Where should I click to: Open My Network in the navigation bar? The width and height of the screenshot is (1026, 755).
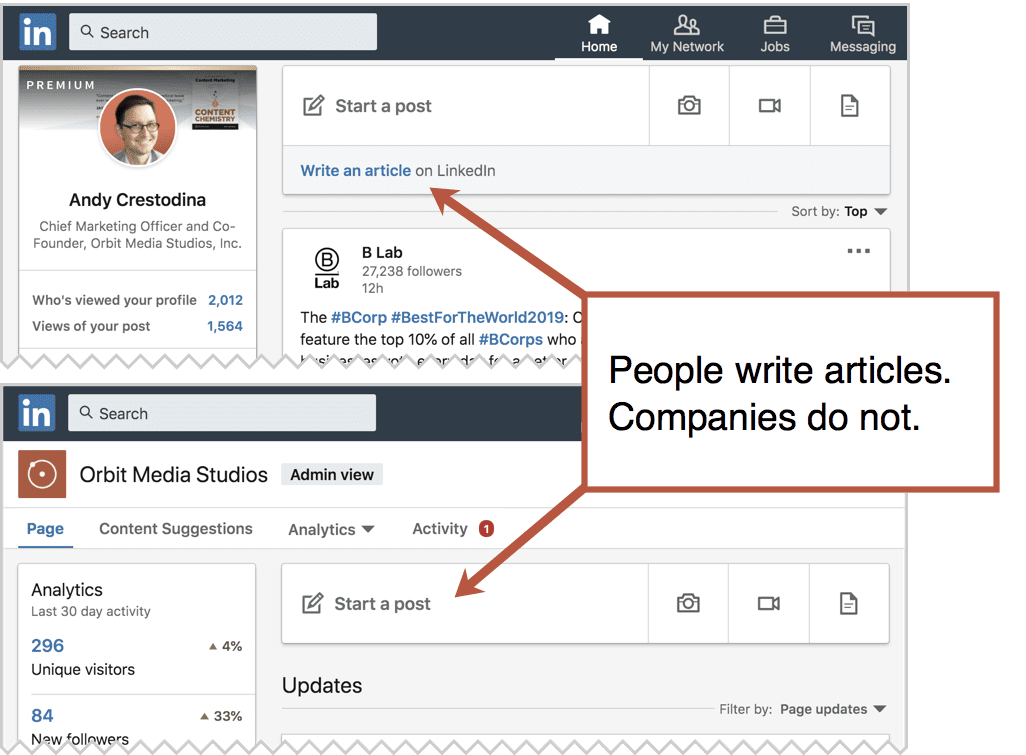(x=686, y=35)
